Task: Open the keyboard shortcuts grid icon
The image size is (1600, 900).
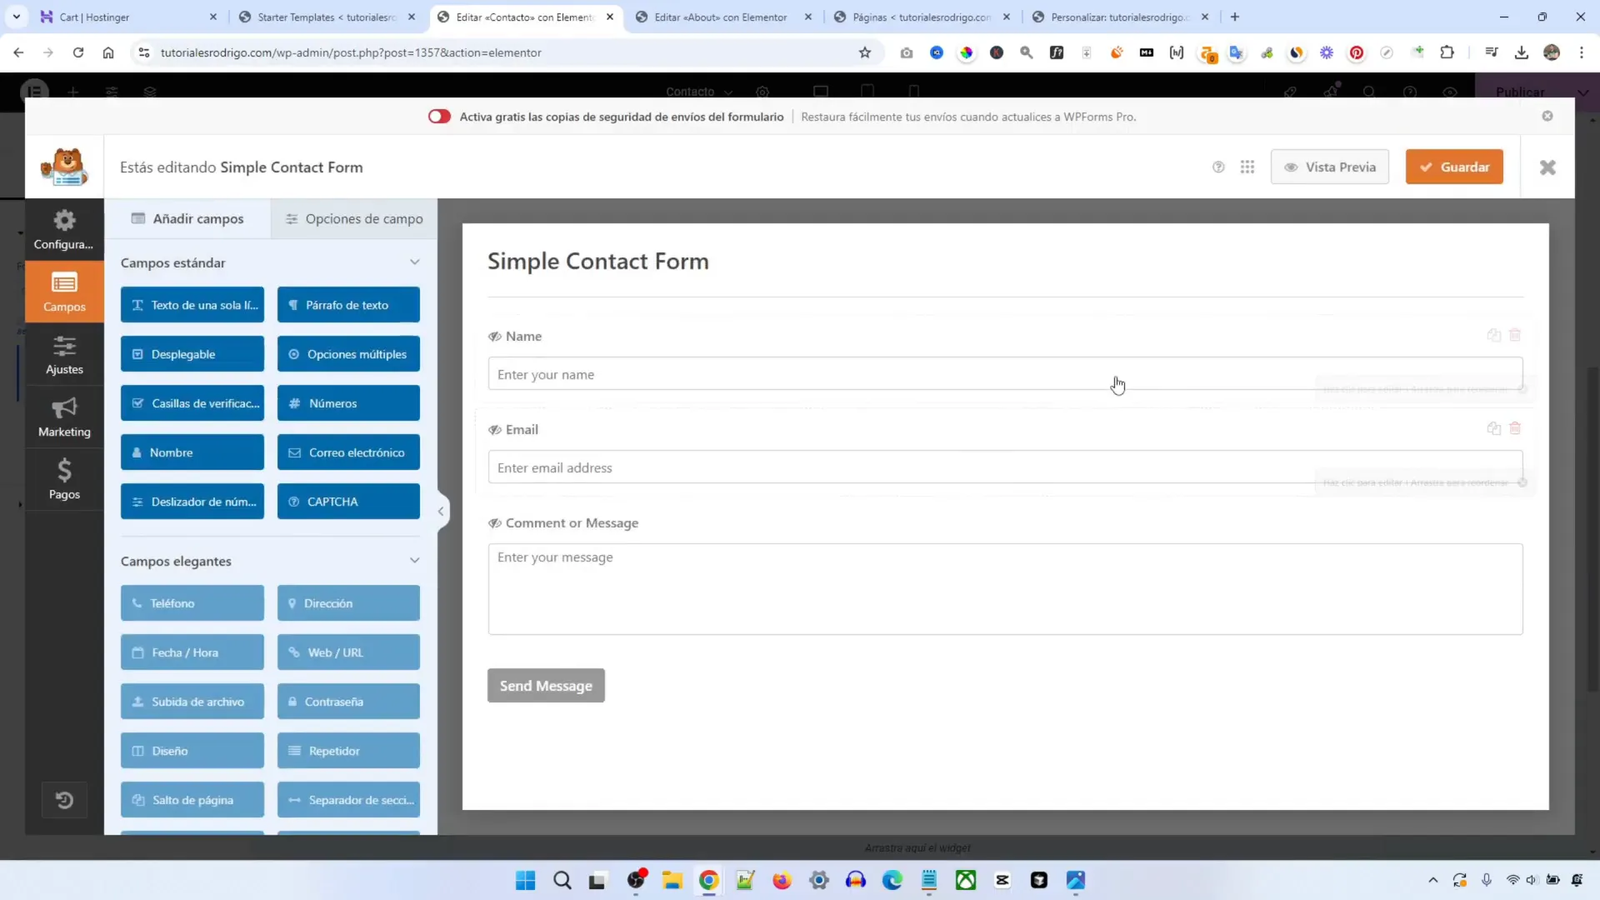Action: [1247, 167]
